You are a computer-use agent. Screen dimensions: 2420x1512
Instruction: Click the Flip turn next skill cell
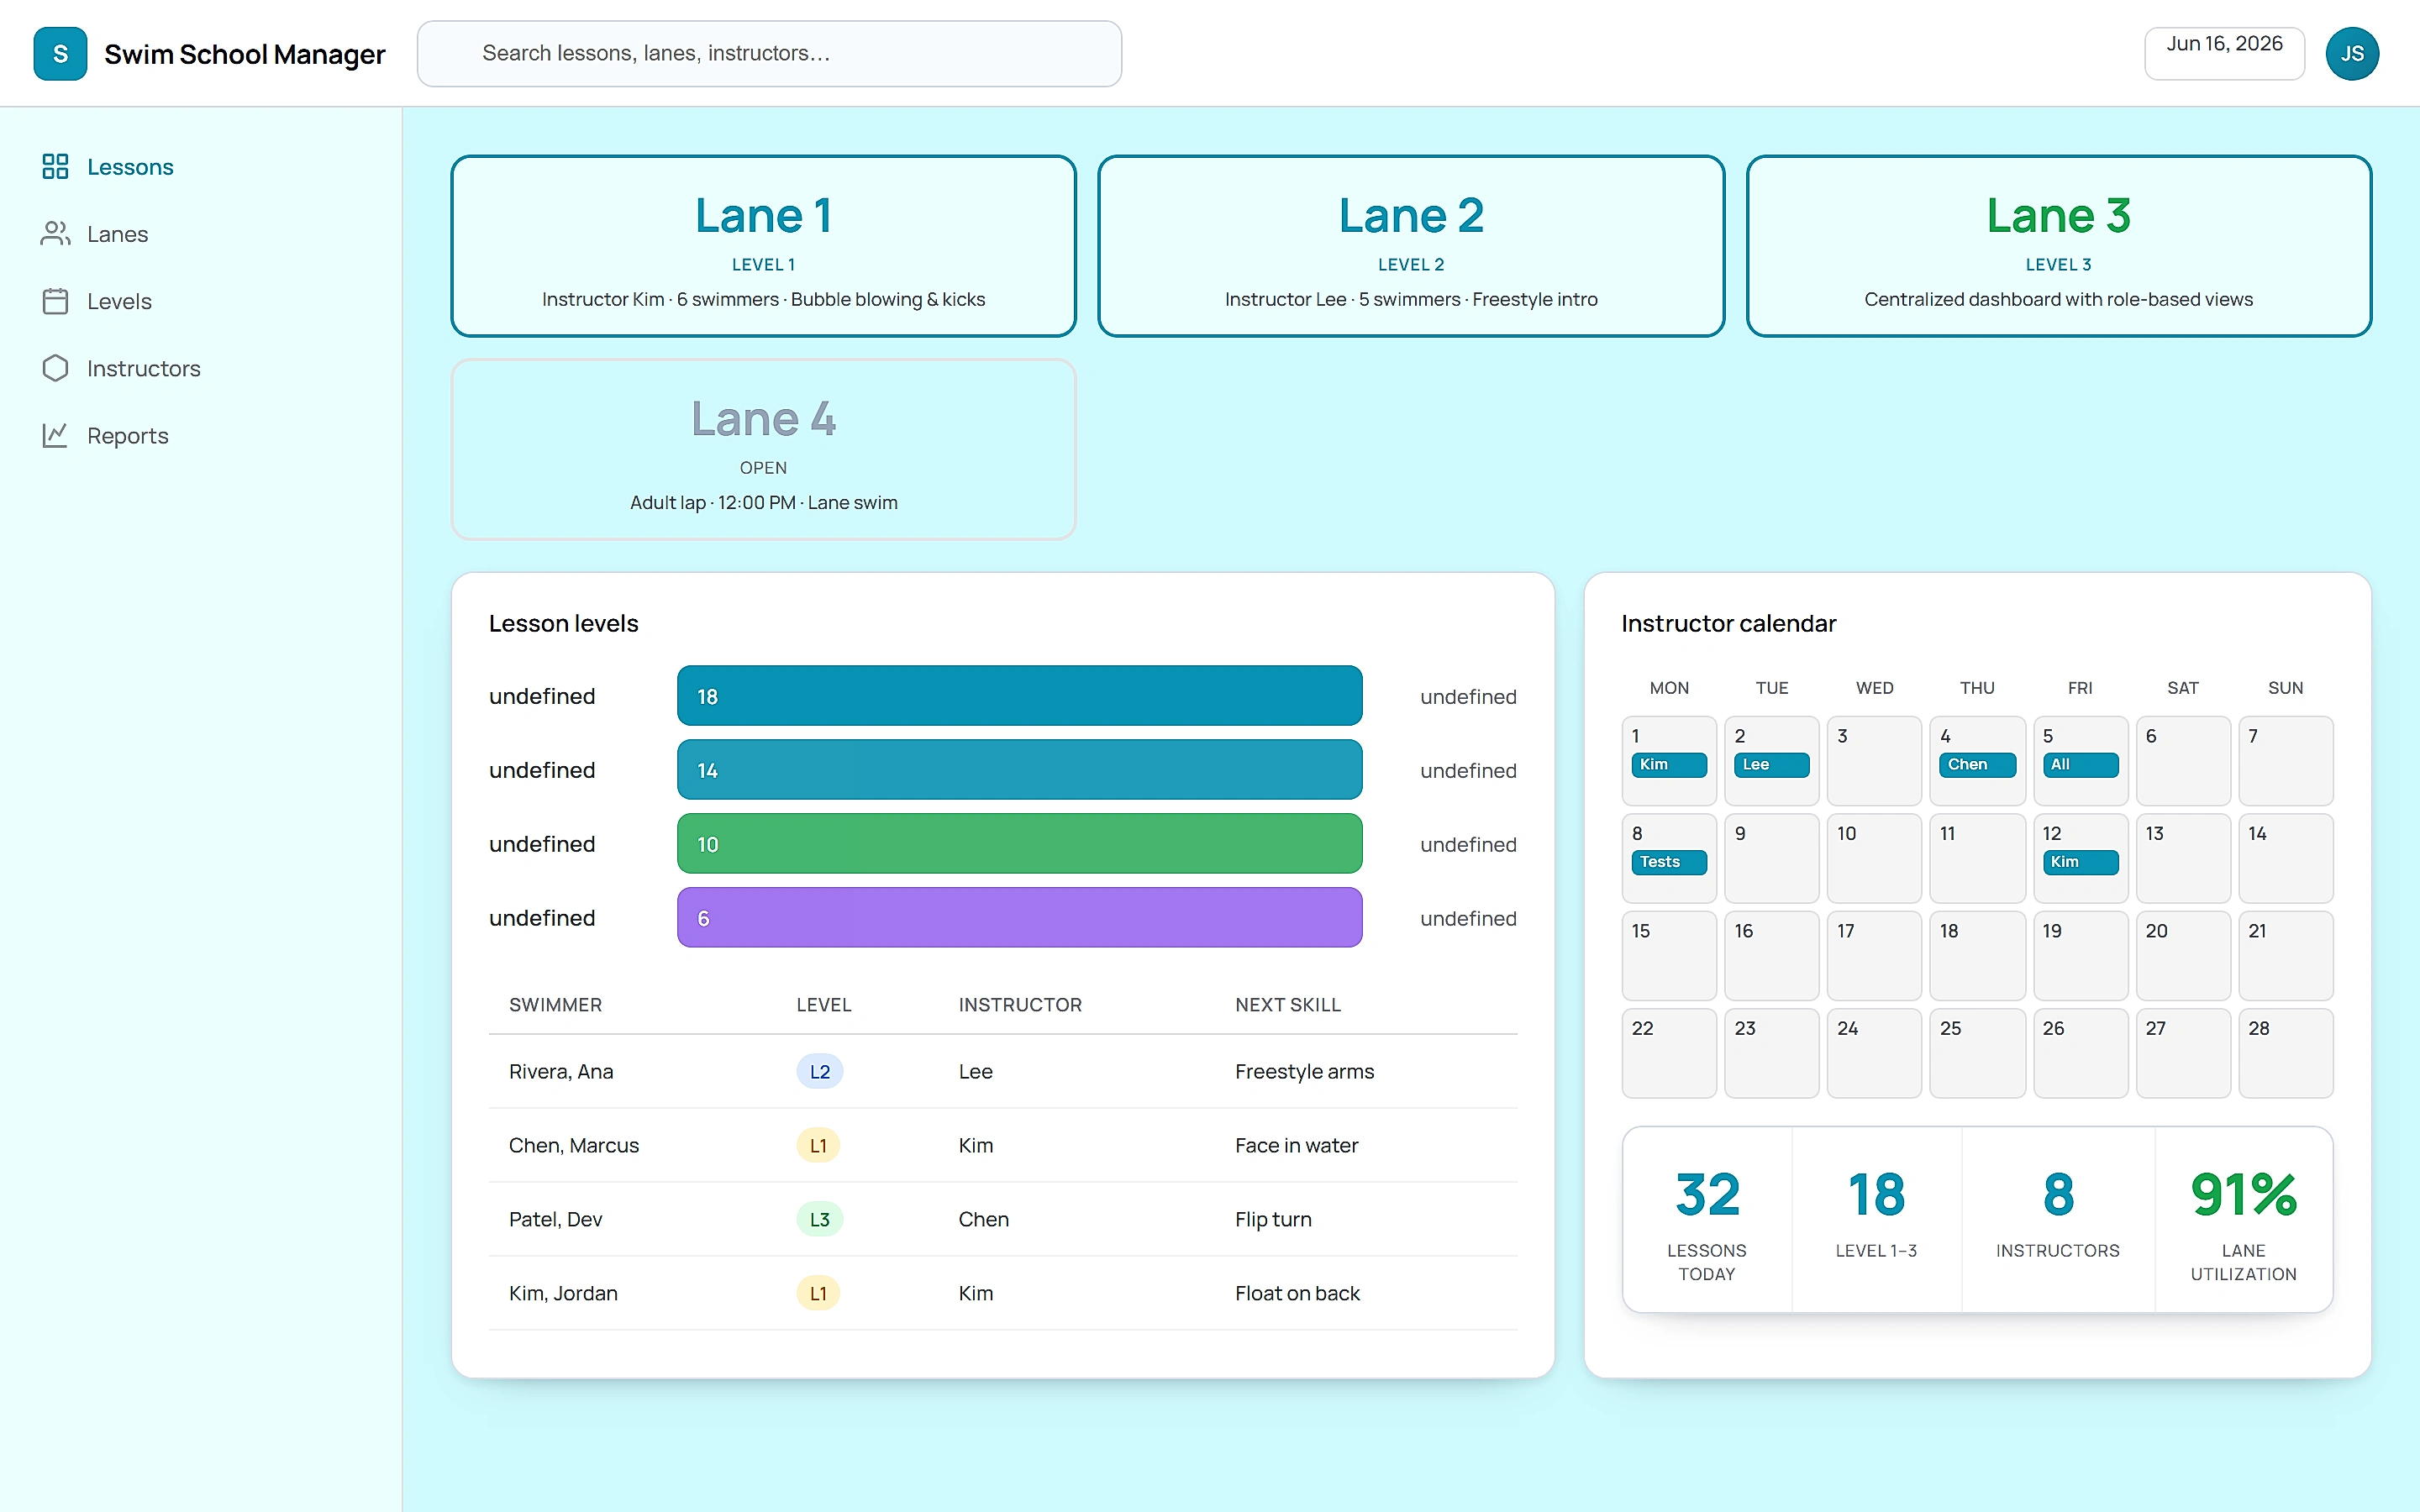(1273, 1220)
